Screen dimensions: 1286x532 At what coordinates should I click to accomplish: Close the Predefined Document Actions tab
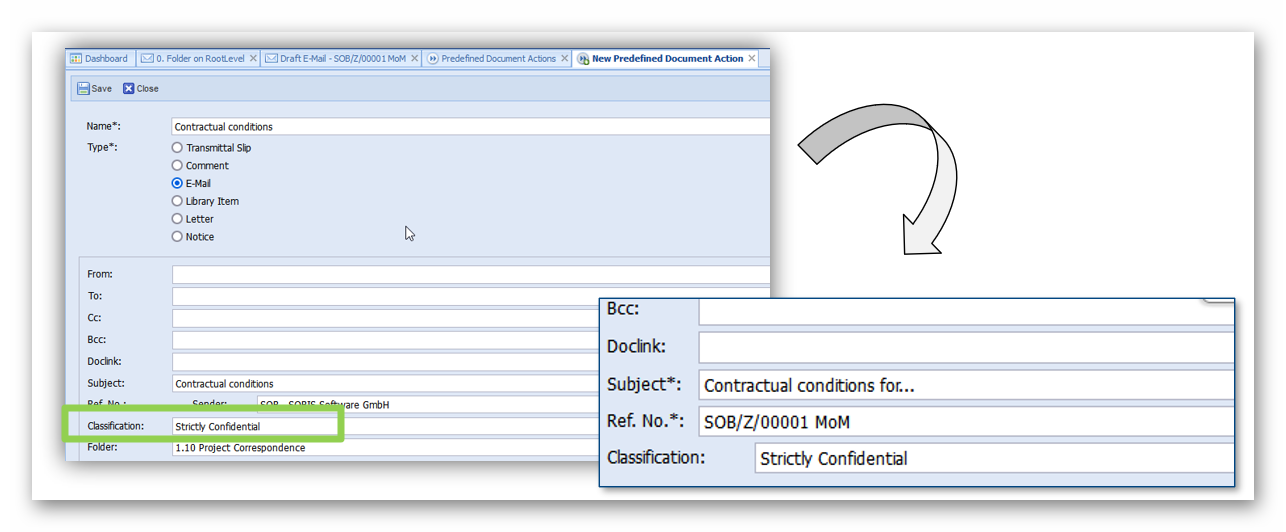pyautogui.click(x=565, y=59)
